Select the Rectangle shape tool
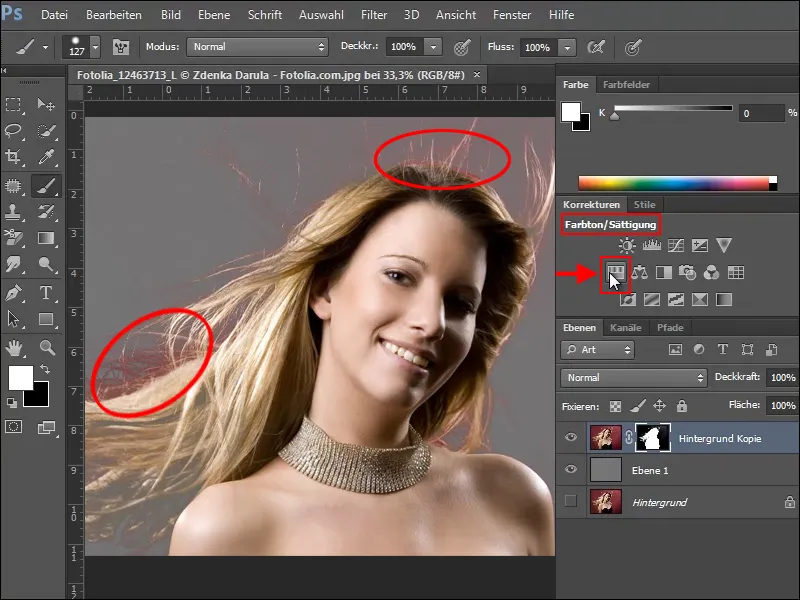800x600 pixels. click(46, 319)
